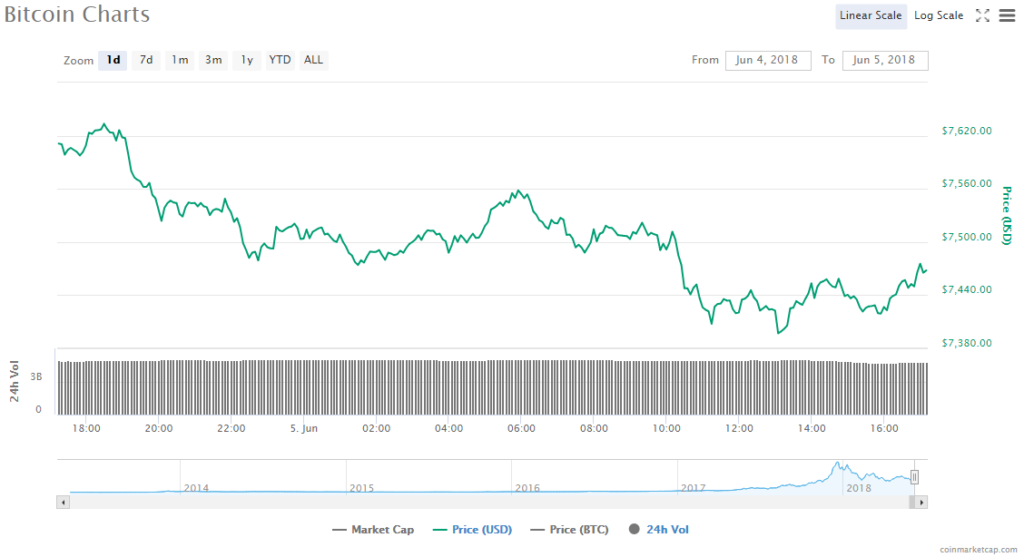Toggle fullscreen chart view icon

pyautogui.click(x=982, y=15)
